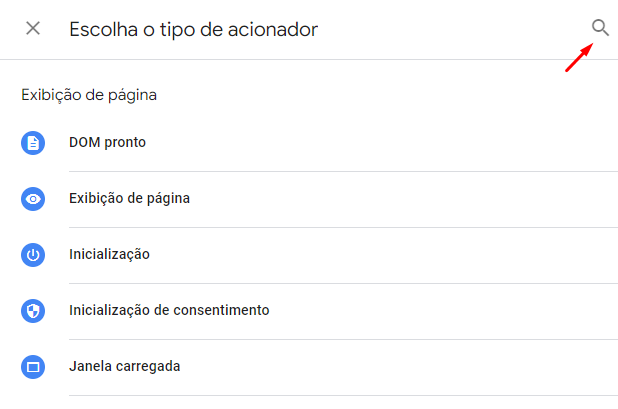This screenshot has width=618, height=409.
Task: Click the red arrow pointing to search
Action: point(579,58)
